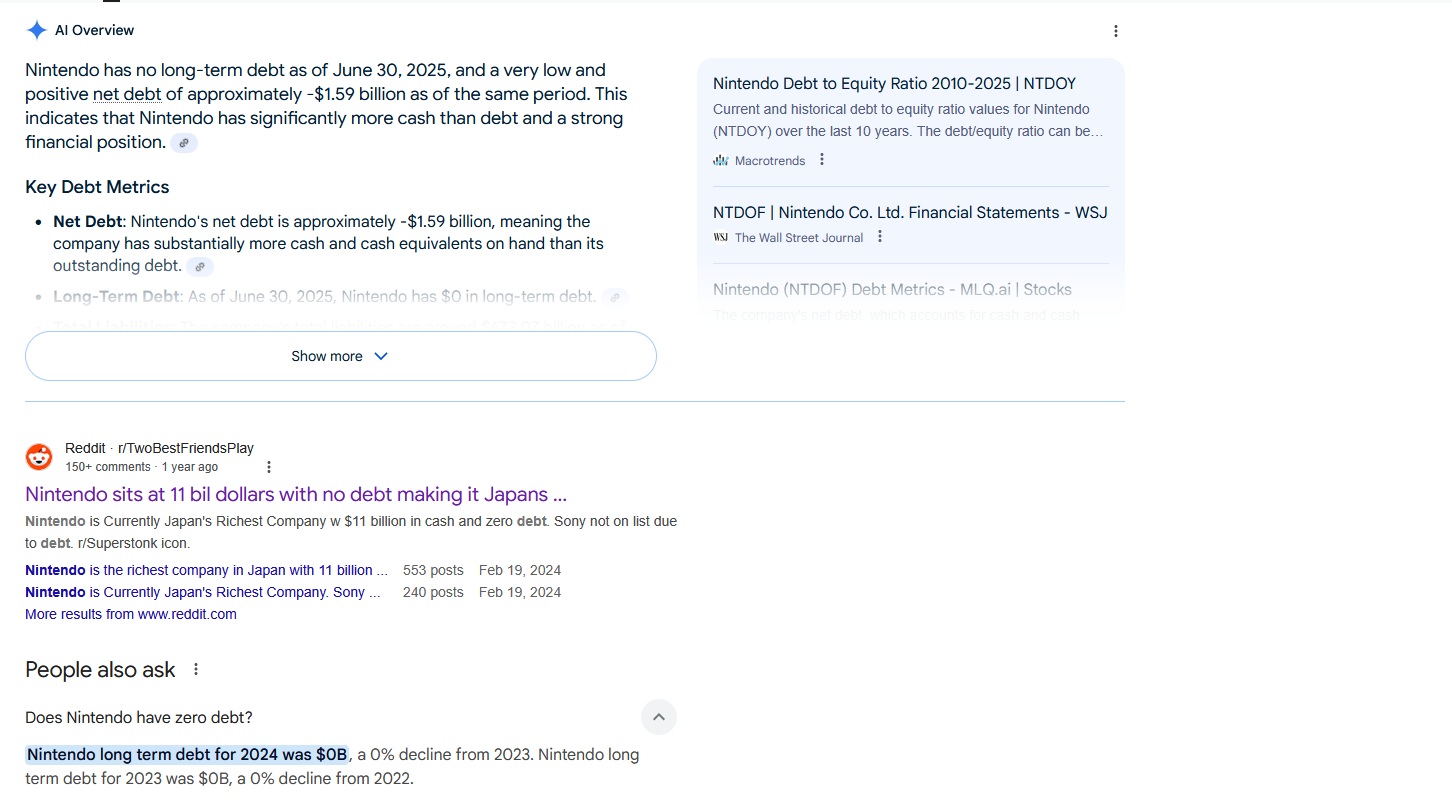Open "Nintendo Debt to Equity Ratio 2010-2025 | NTDOY"
Screen dimensions: 1452x800
coord(895,83)
